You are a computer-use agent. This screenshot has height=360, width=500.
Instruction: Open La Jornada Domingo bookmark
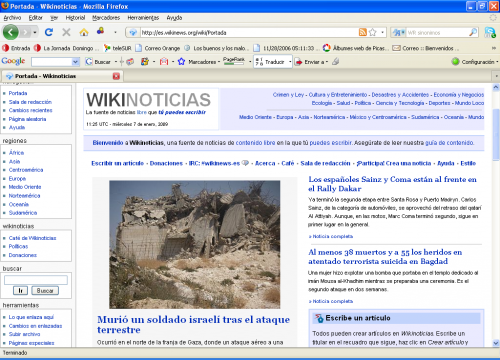(x=67, y=48)
